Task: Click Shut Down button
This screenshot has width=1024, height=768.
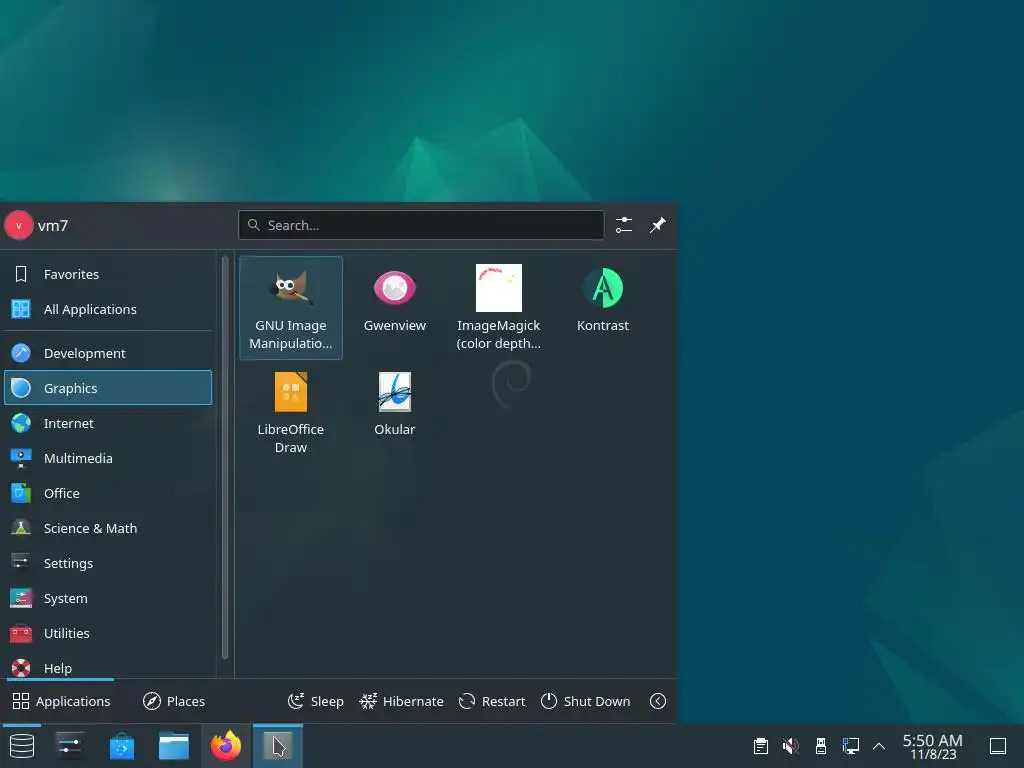Action: click(x=586, y=701)
